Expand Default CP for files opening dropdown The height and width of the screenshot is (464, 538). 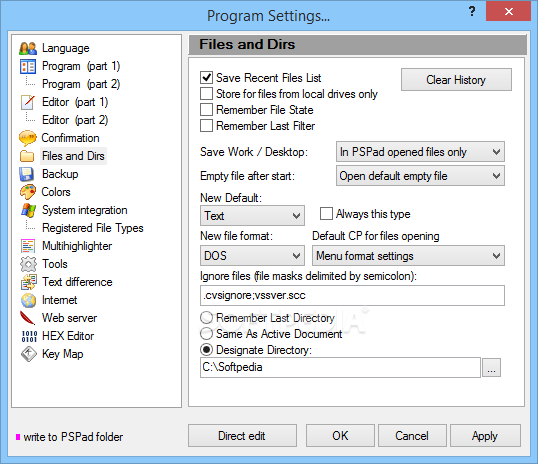408,256
